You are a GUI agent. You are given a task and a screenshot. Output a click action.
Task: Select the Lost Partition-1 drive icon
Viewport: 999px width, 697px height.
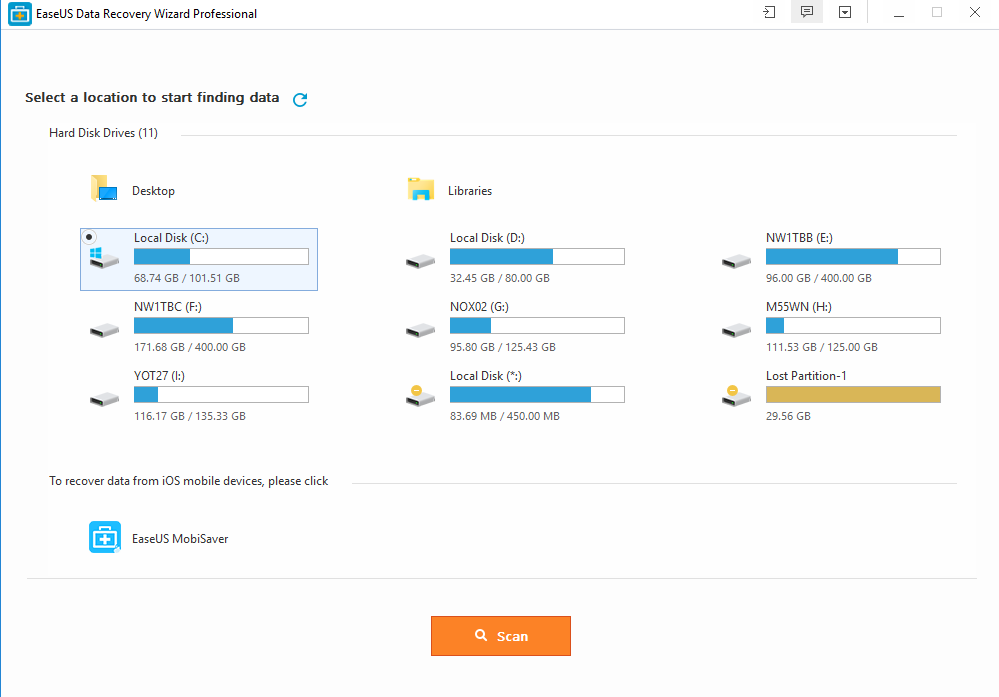coord(736,397)
